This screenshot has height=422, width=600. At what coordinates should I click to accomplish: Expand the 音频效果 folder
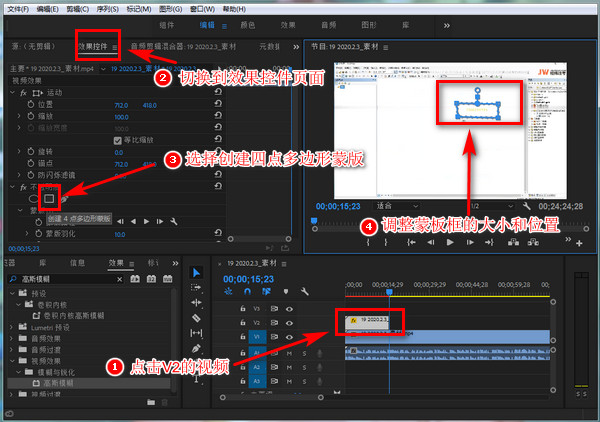pos(11,339)
